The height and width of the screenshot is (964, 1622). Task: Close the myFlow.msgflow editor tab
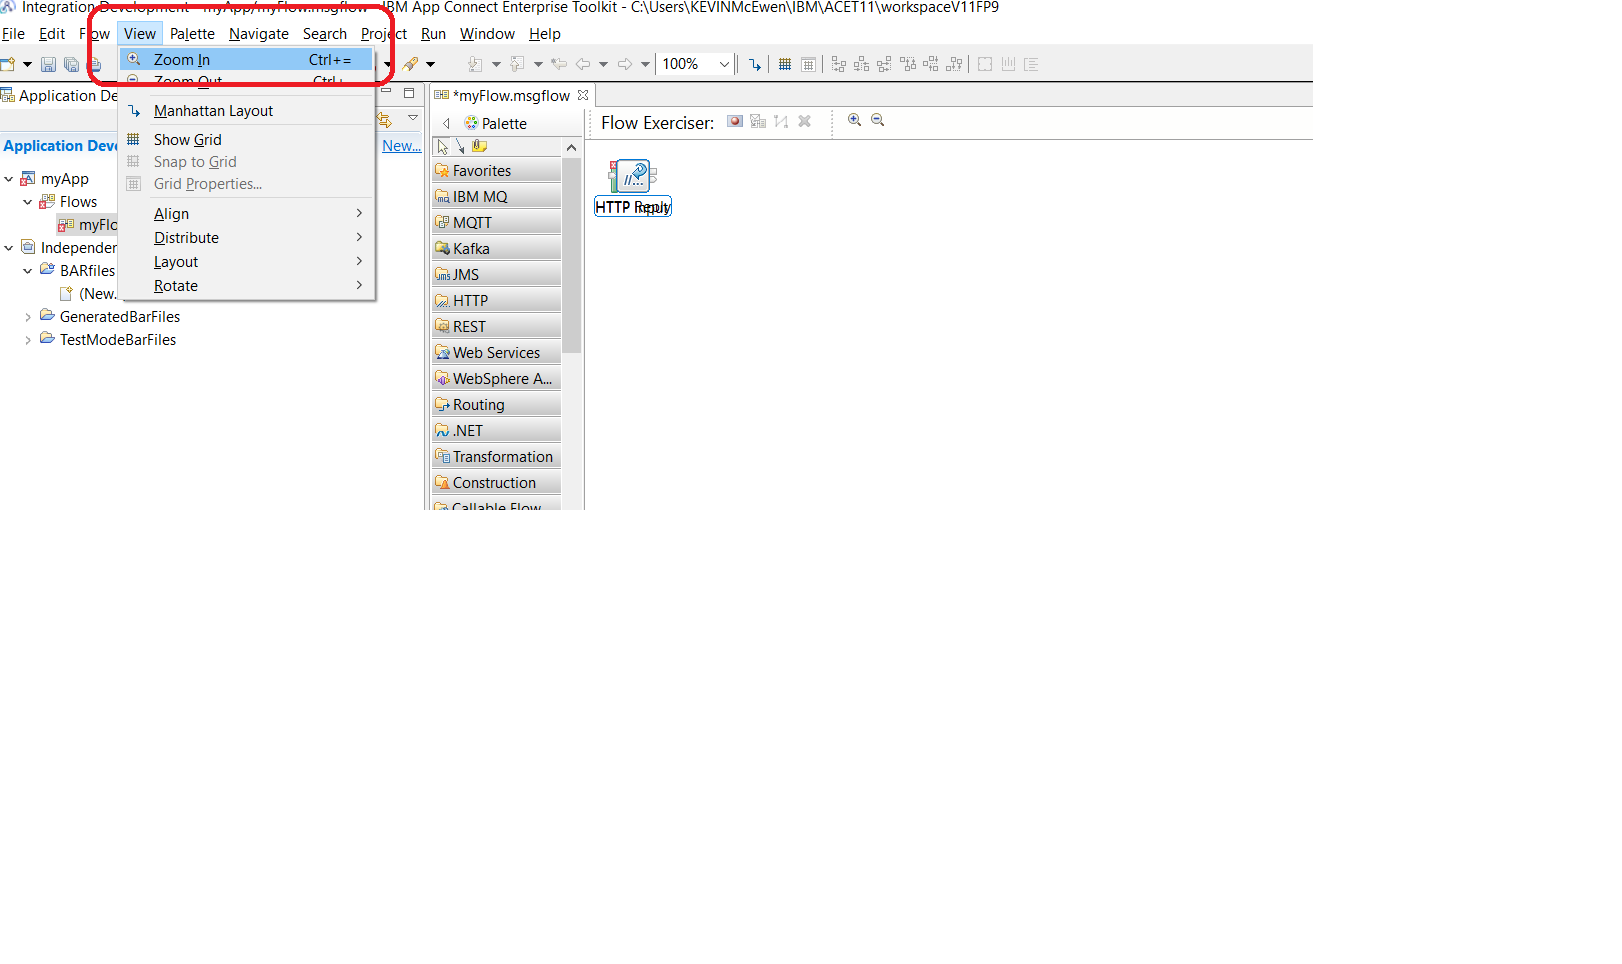pyautogui.click(x=583, y=96)
